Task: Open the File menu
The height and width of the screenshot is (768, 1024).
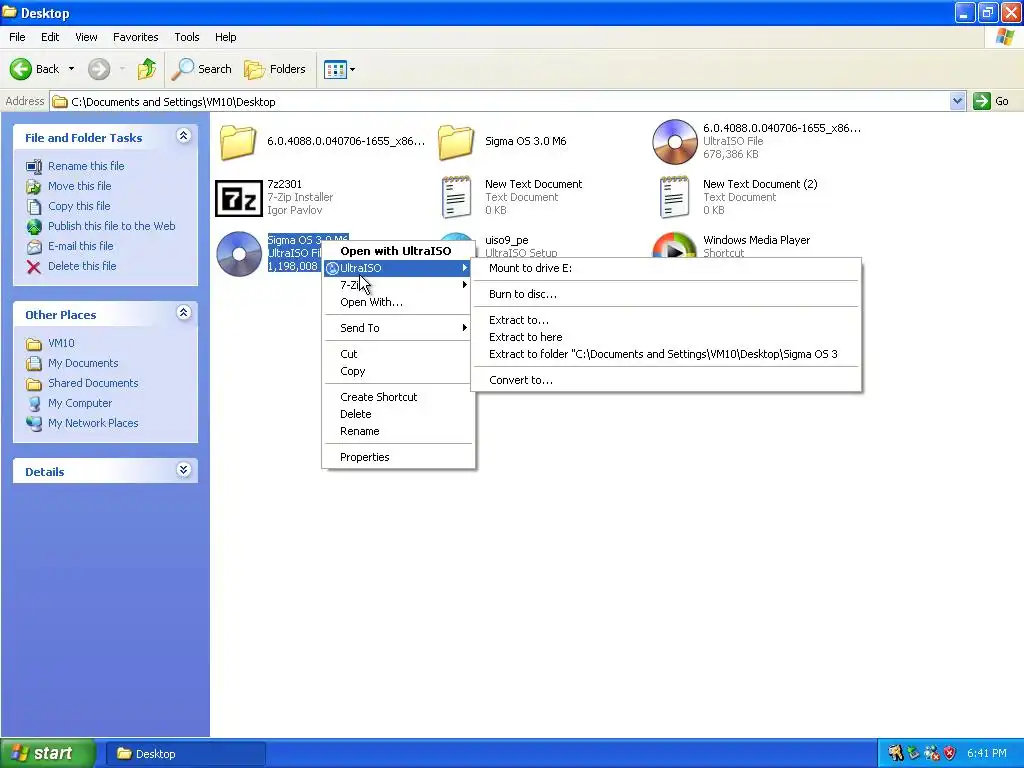Action: 17,37
